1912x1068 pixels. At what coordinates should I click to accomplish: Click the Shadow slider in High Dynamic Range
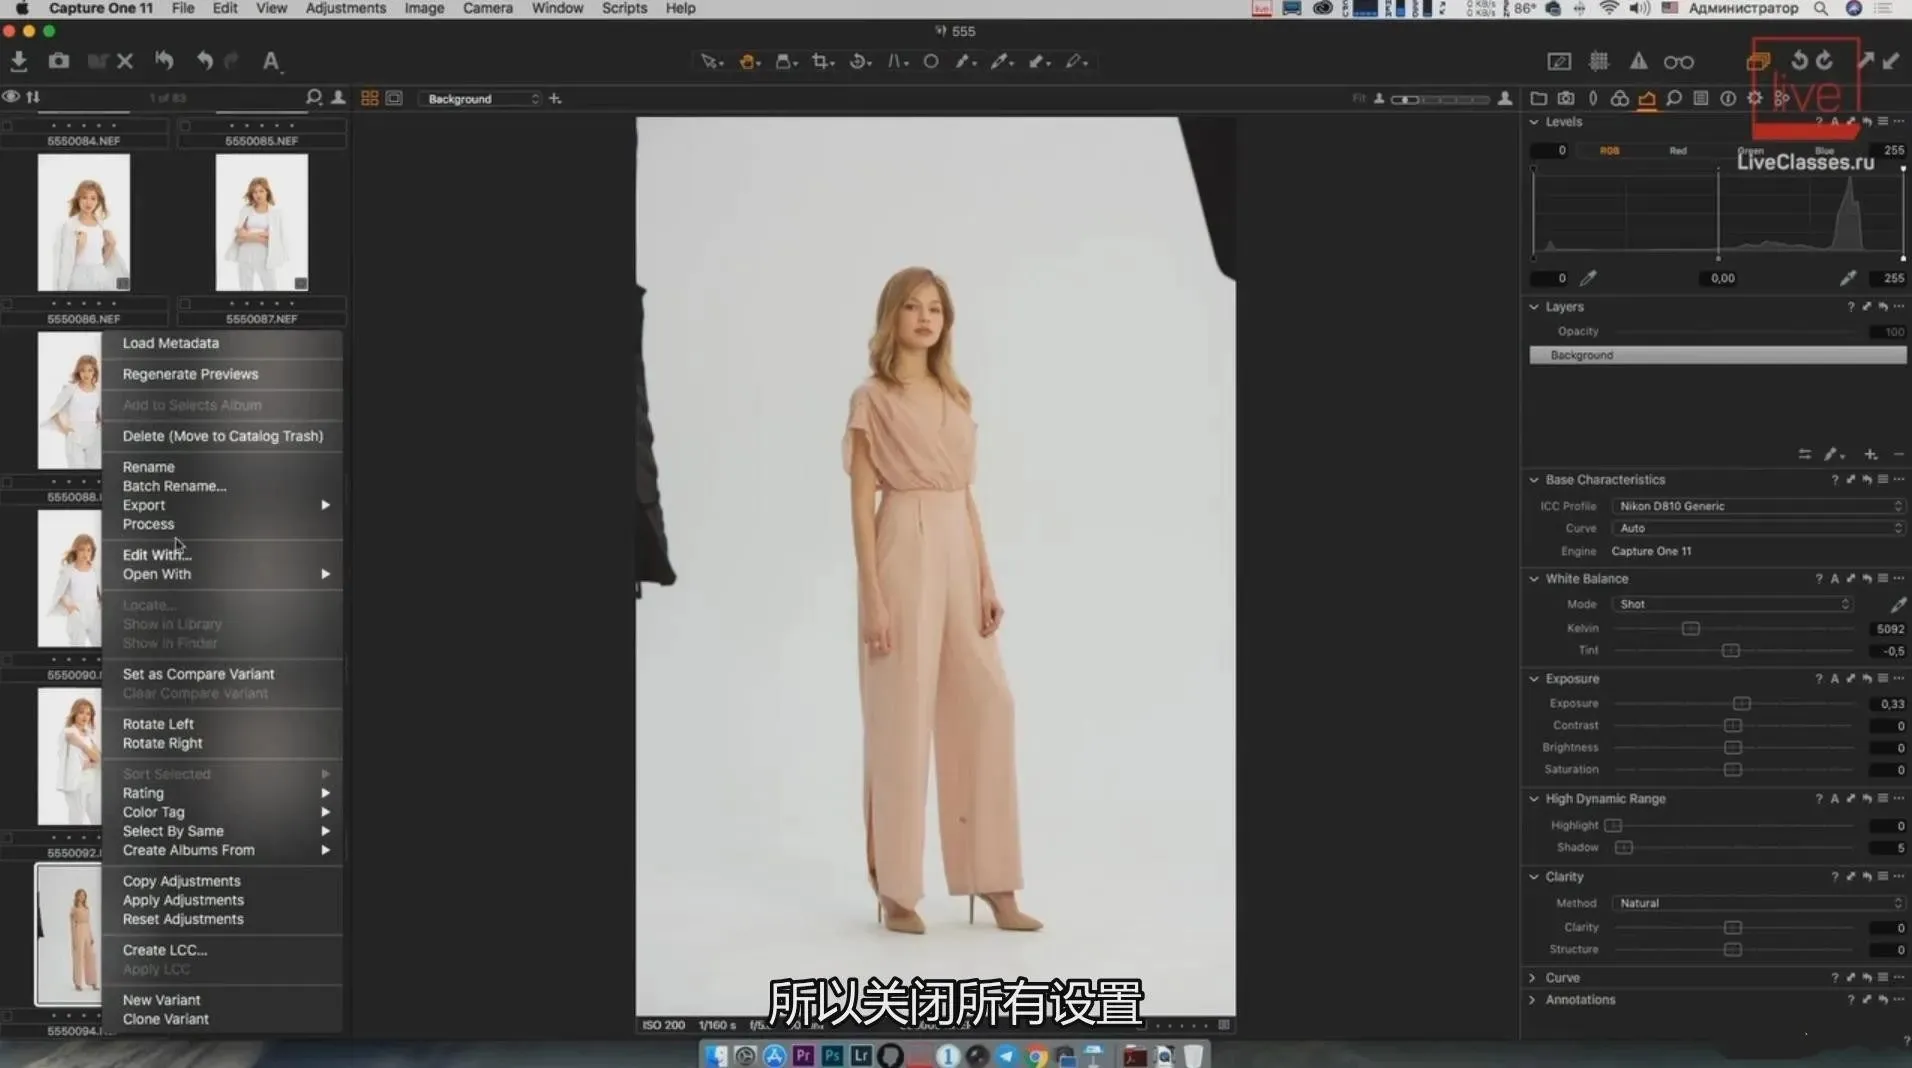pyautogui.click(x=1624, y=848)
